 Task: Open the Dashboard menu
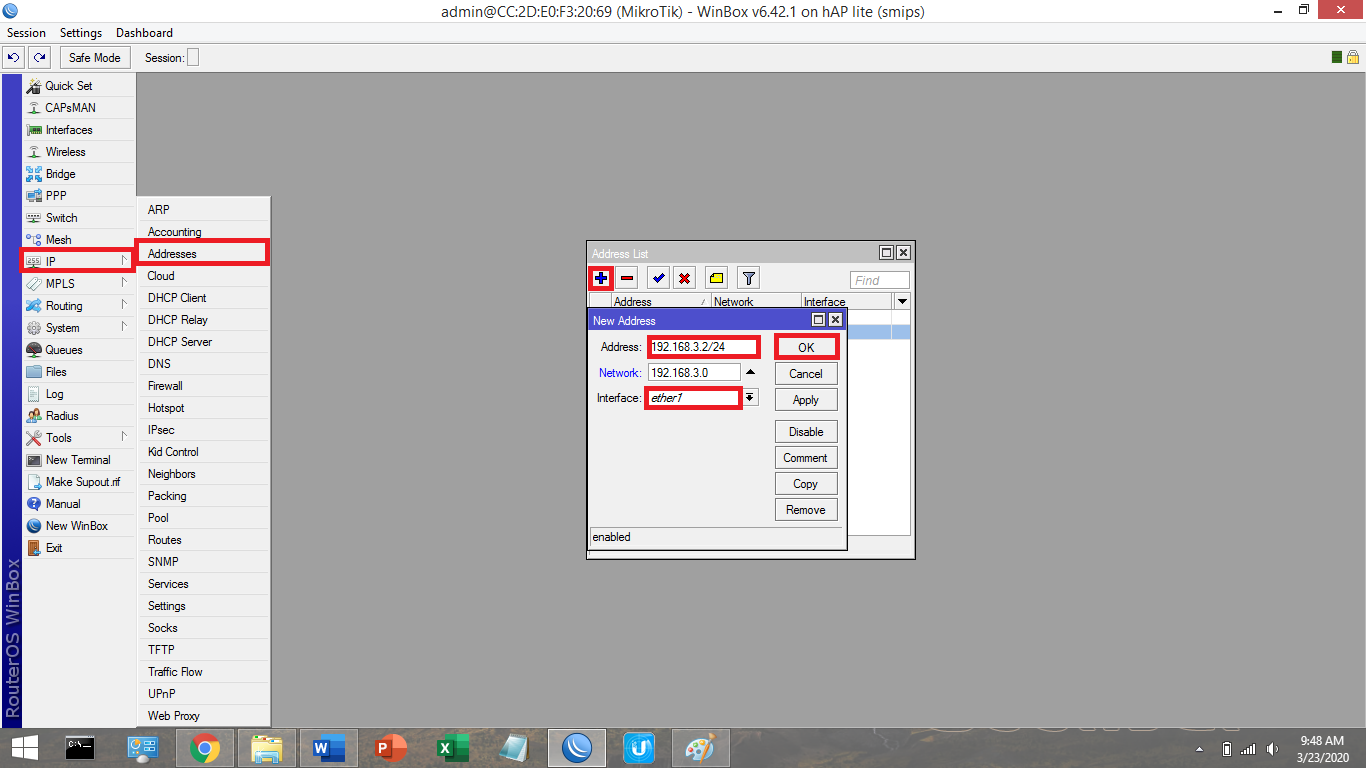coord(144,33)
